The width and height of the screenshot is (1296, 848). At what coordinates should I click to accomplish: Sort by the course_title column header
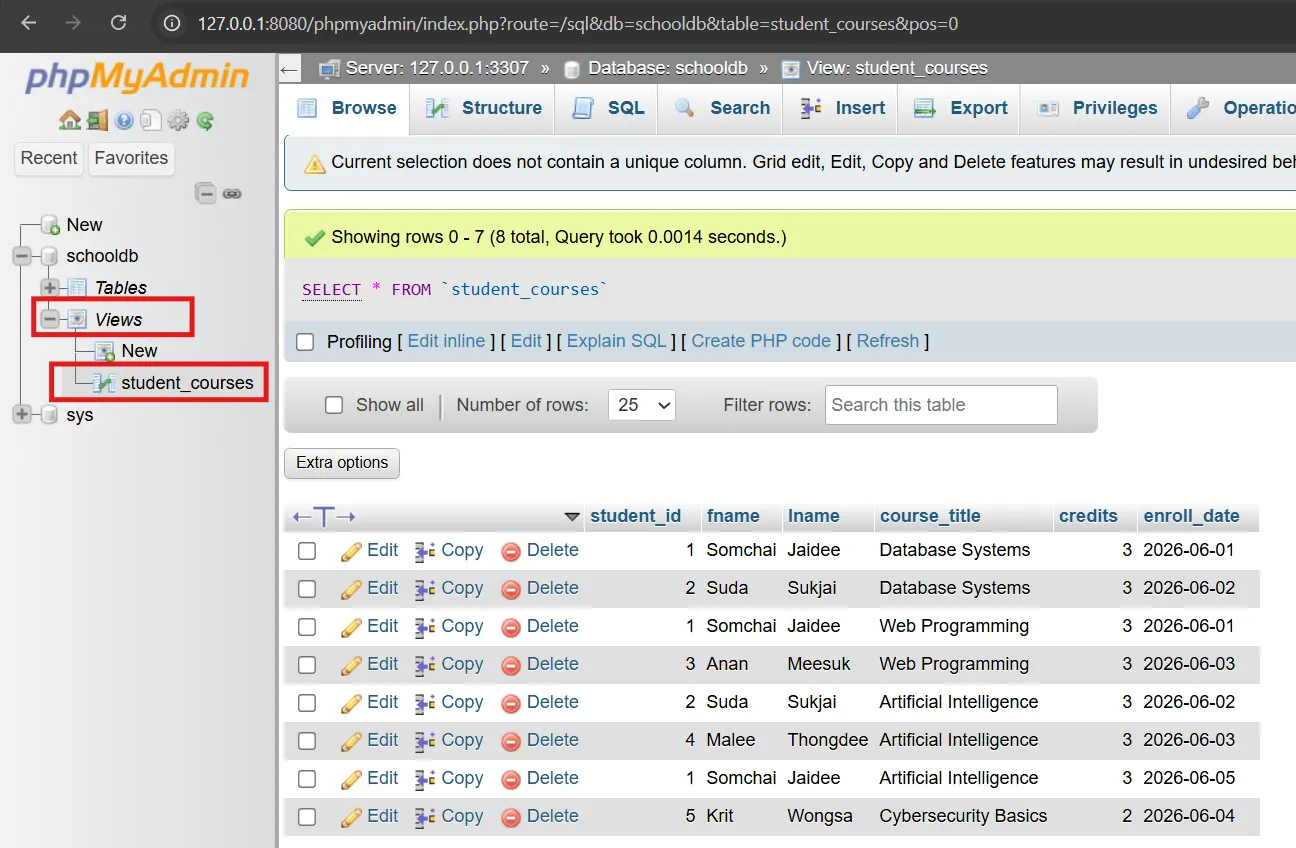tap(930, 517)
